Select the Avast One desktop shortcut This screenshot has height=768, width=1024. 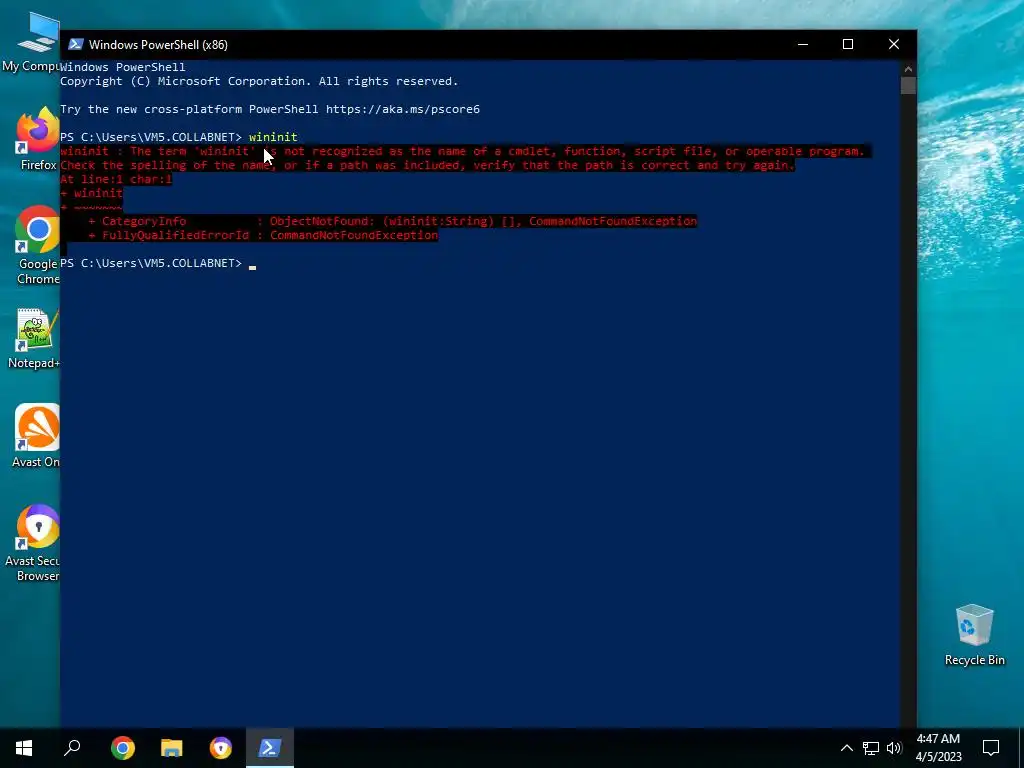tap(36, 437)
